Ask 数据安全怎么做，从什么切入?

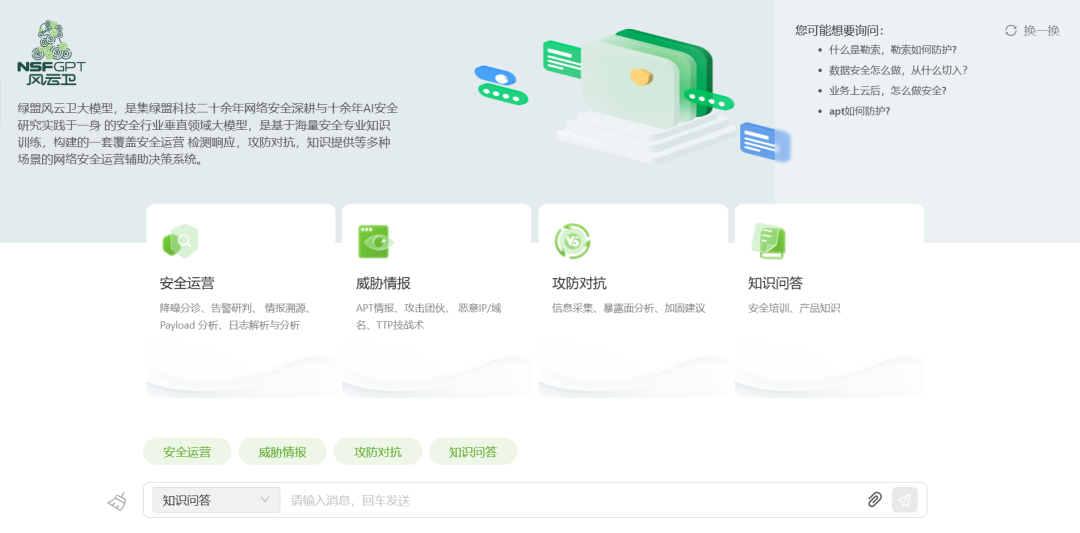(x=898, y=70)
